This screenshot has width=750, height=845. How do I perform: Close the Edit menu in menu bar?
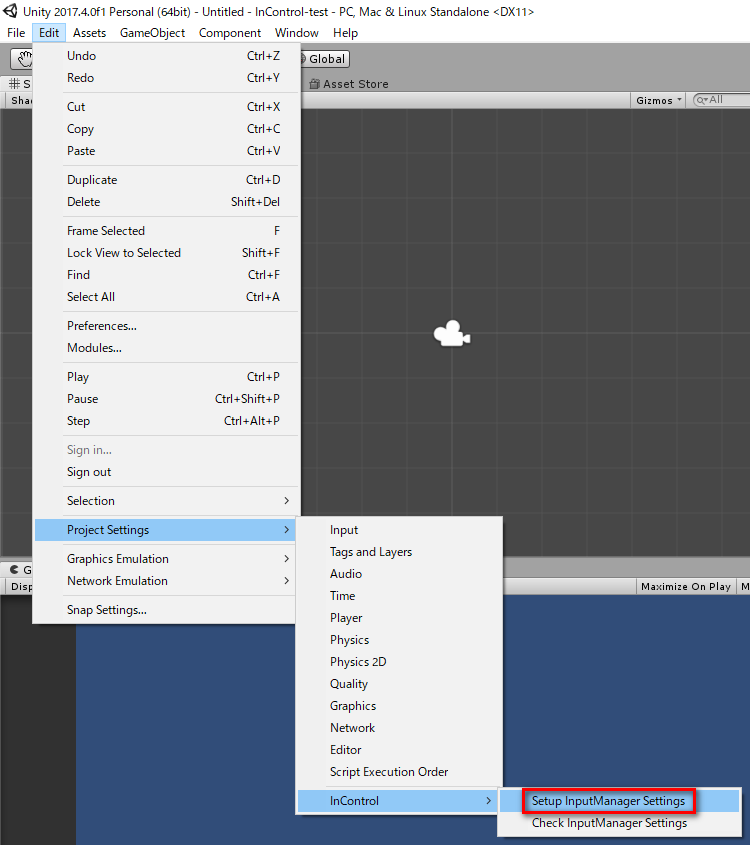click(x=48, y=33)
